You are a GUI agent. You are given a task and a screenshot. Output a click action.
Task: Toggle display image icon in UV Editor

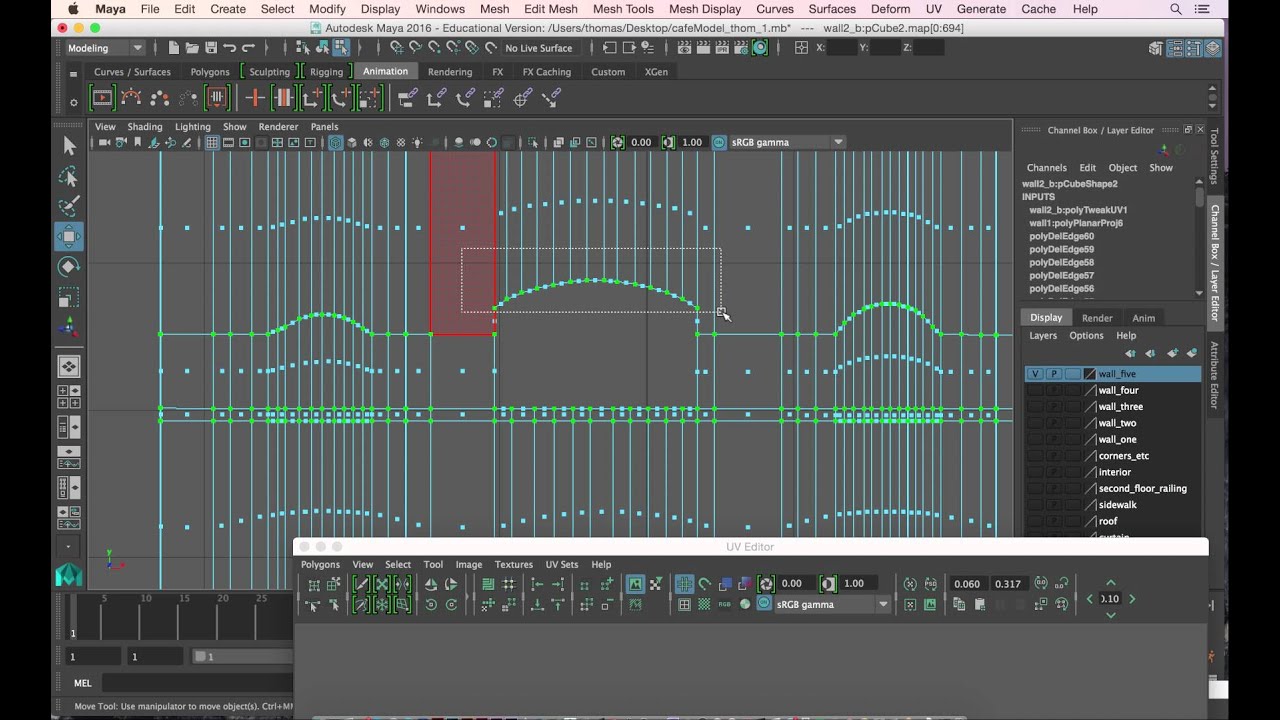click(x=635, y=584)
